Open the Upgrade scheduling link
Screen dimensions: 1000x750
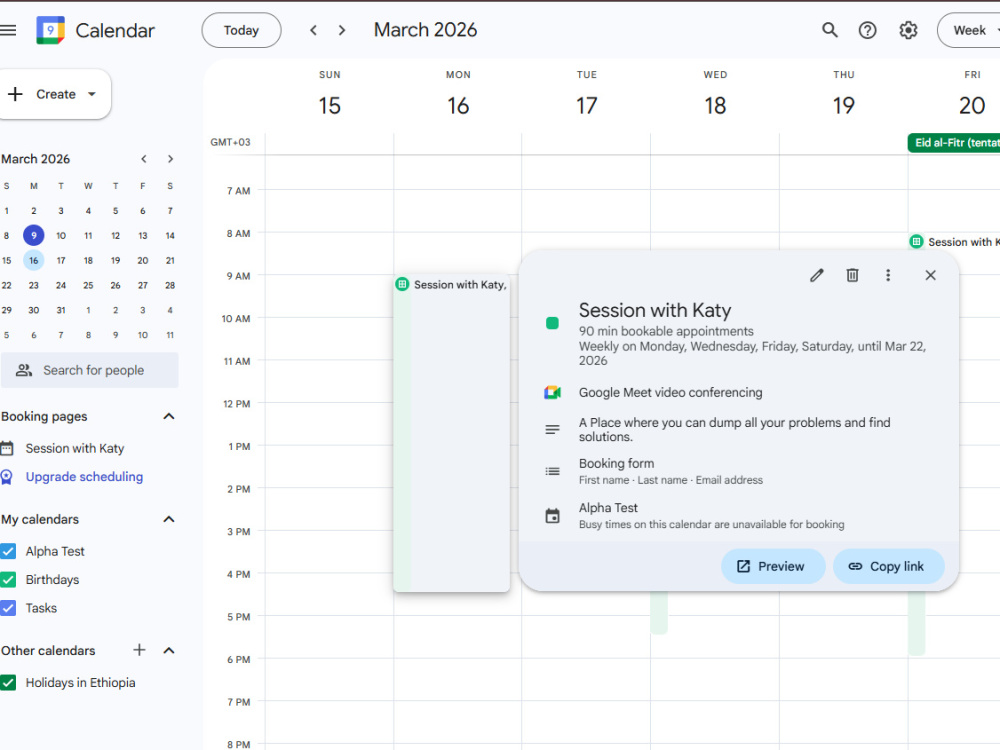pos(84,476)
